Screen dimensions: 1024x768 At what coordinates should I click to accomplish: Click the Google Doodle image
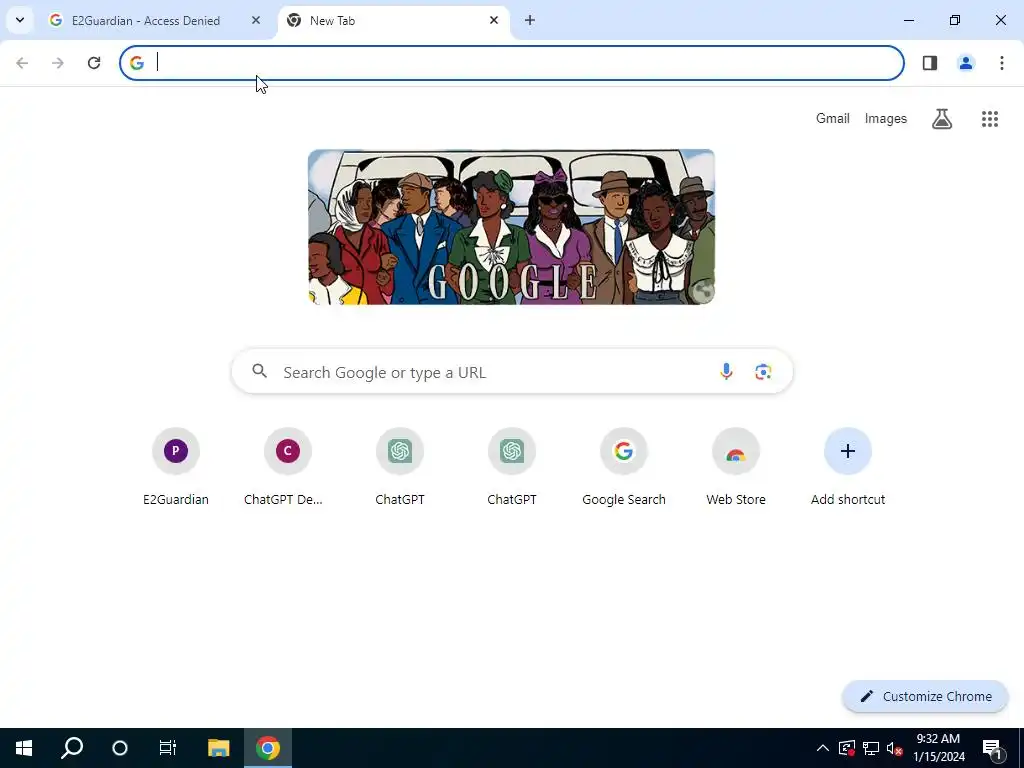(511, 227)
